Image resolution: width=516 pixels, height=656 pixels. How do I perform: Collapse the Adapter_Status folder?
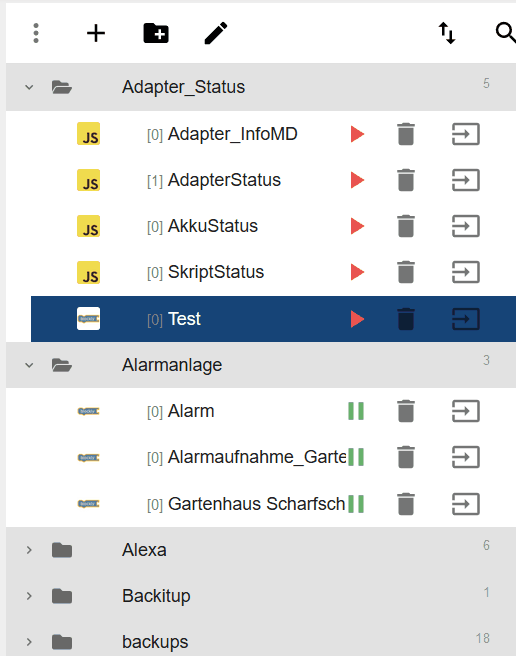point(29,87)
